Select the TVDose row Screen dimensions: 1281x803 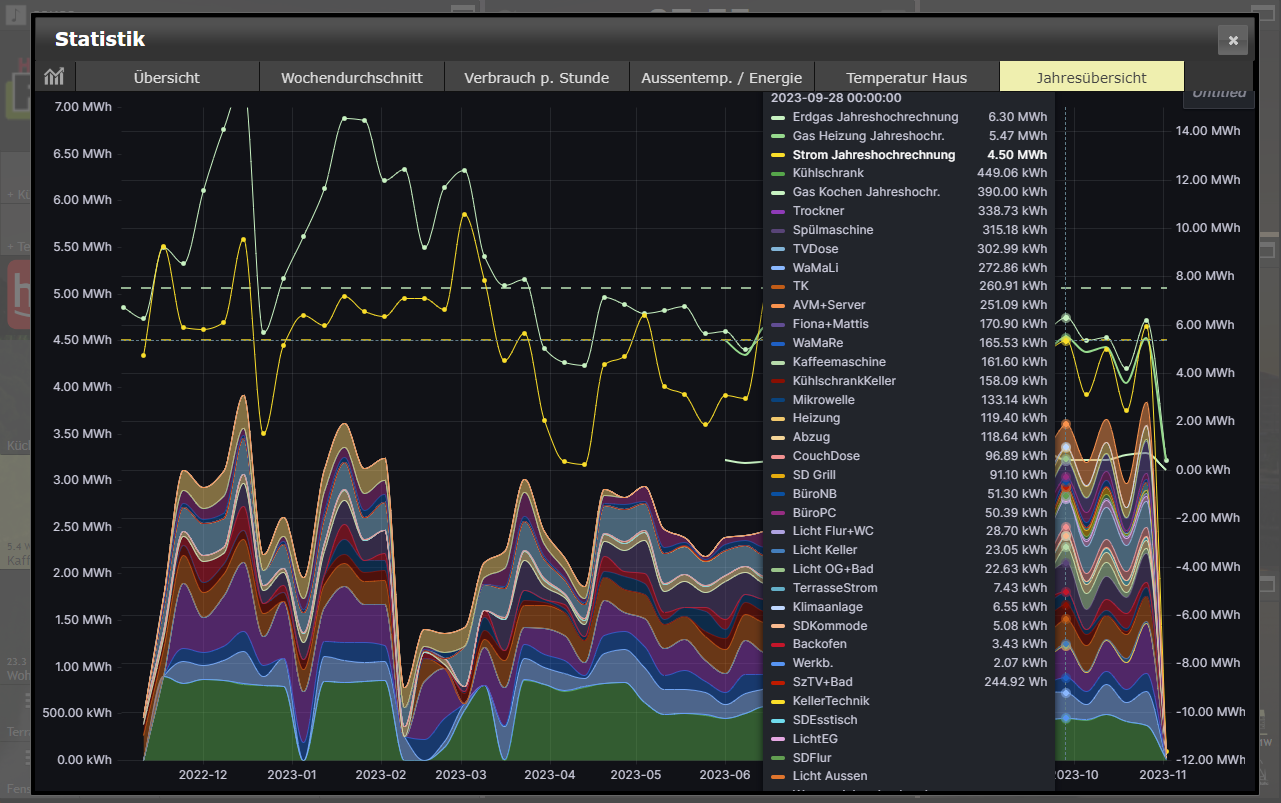(x=909, y=249)
